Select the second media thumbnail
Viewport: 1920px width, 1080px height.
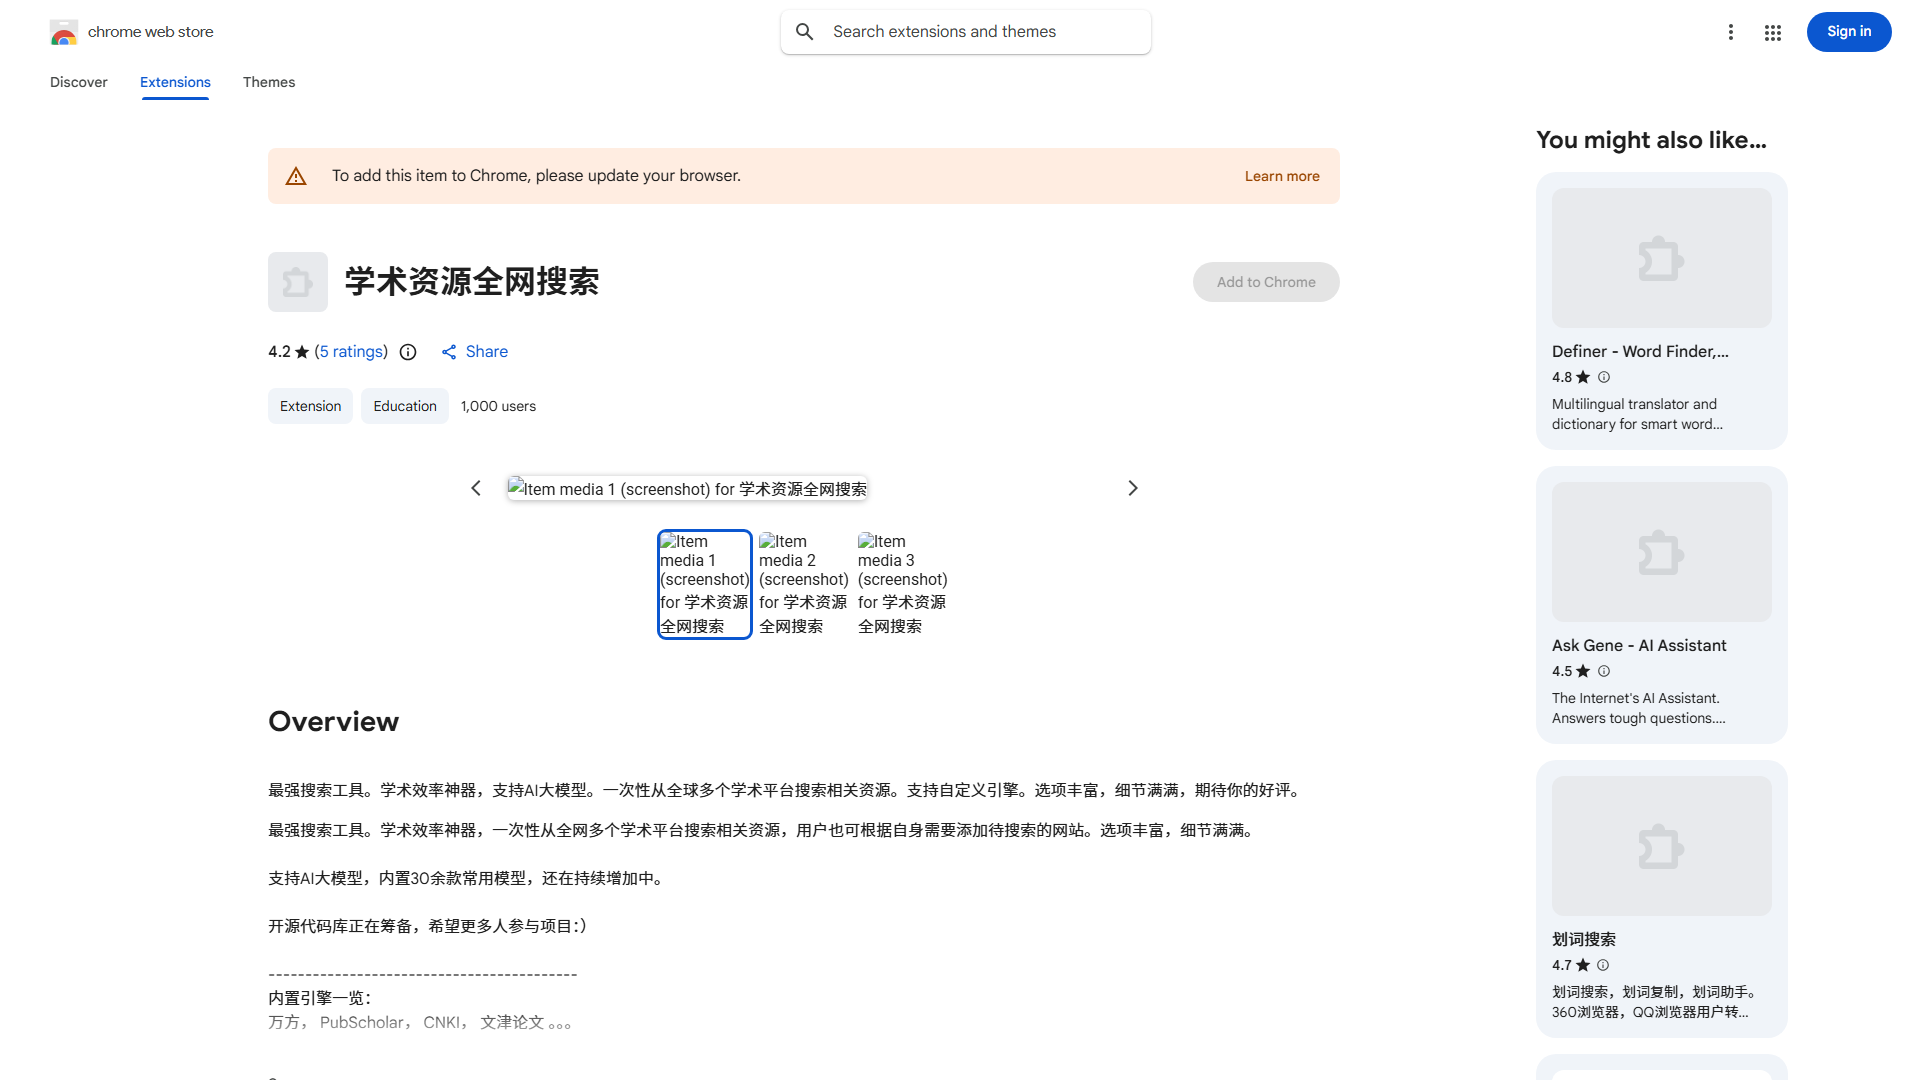[x=803, y=584]
